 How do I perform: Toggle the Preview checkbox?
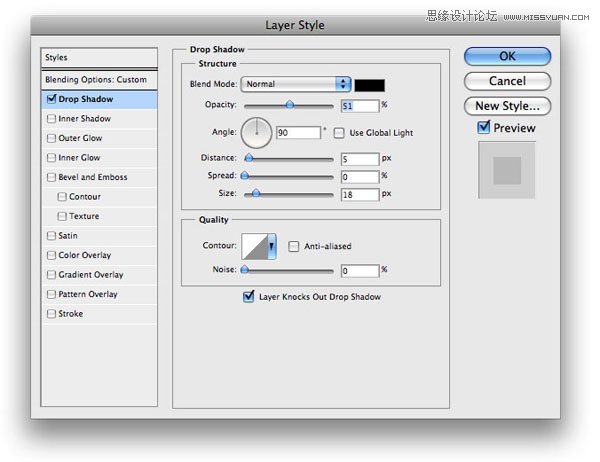coord(484,128)
